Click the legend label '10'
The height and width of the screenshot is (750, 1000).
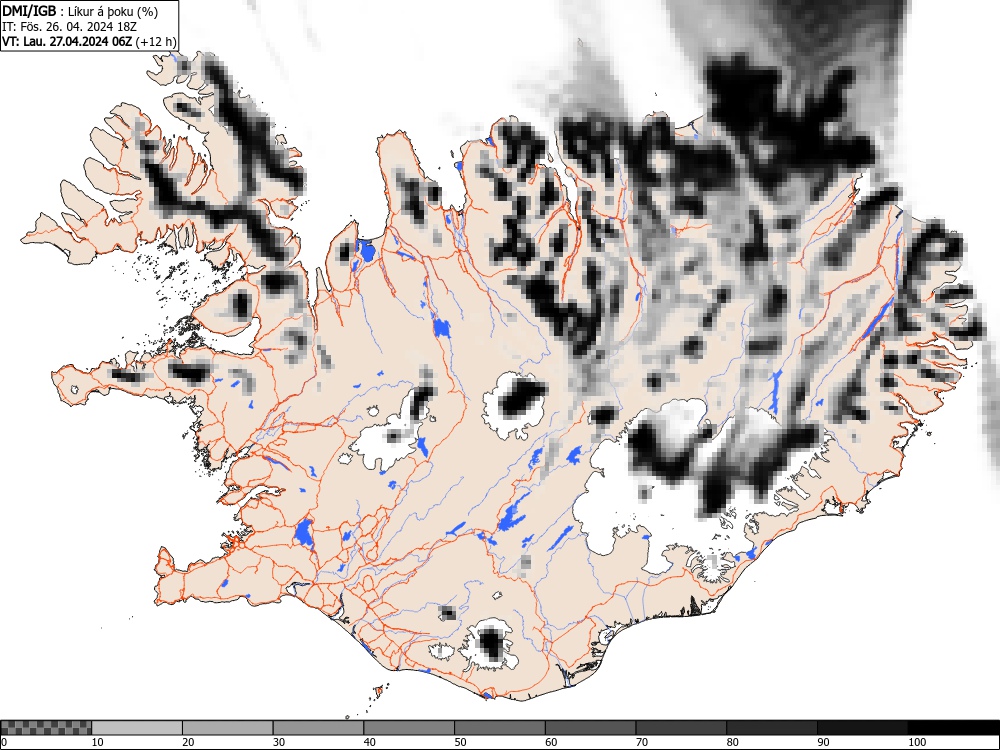[x=98, y=742]
